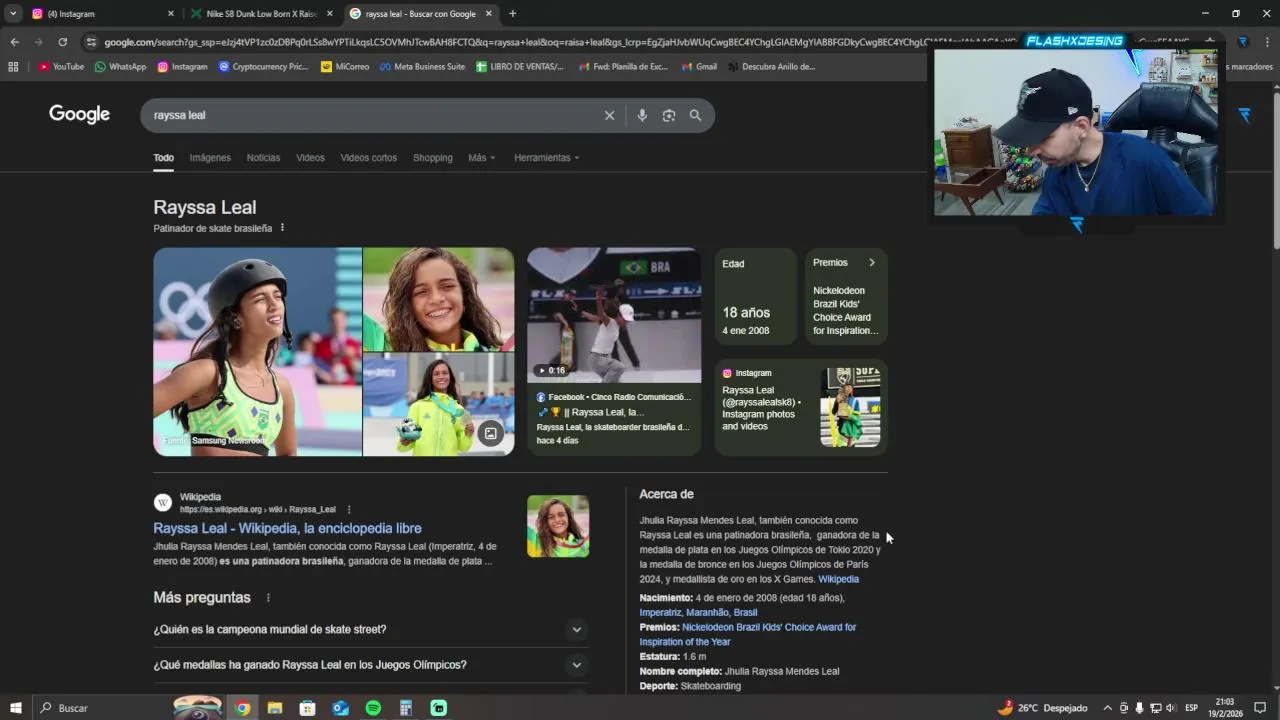This screenshot has height=720, width=1280.
Task: Open the Herramientas dropdown
Action: point(546,158)
